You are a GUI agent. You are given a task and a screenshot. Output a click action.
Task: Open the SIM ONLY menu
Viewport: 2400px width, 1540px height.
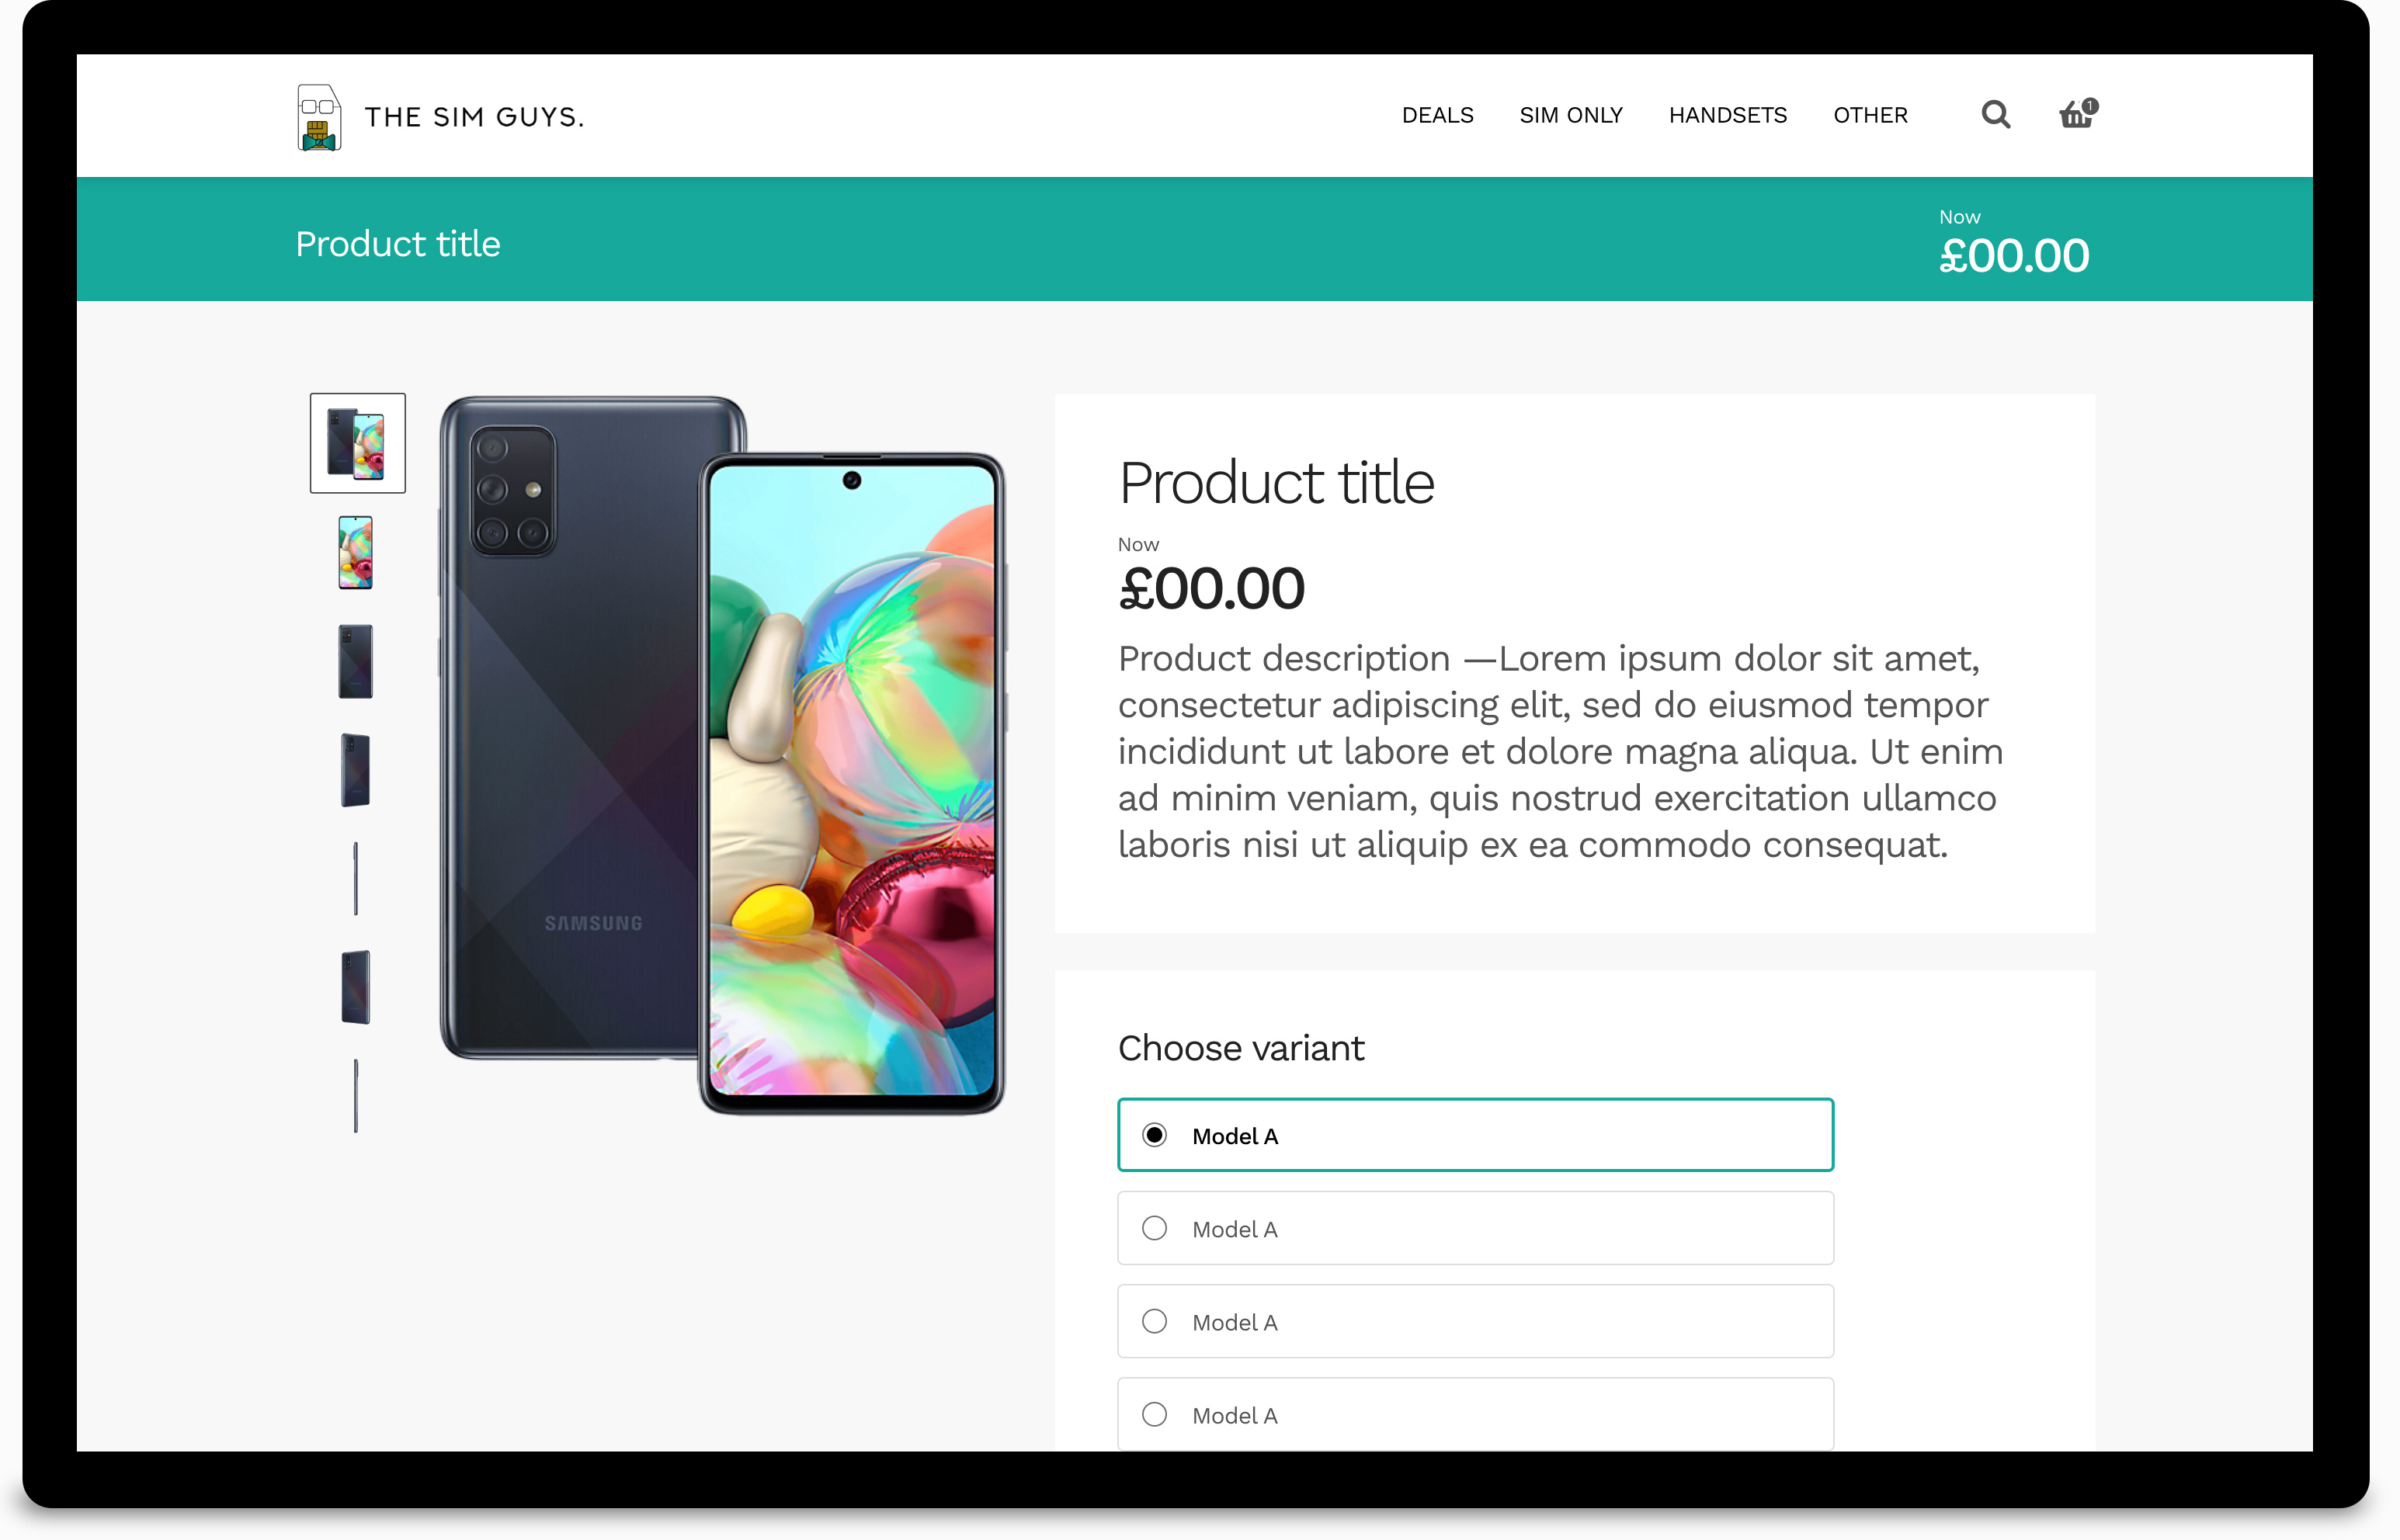point(1570,115)
